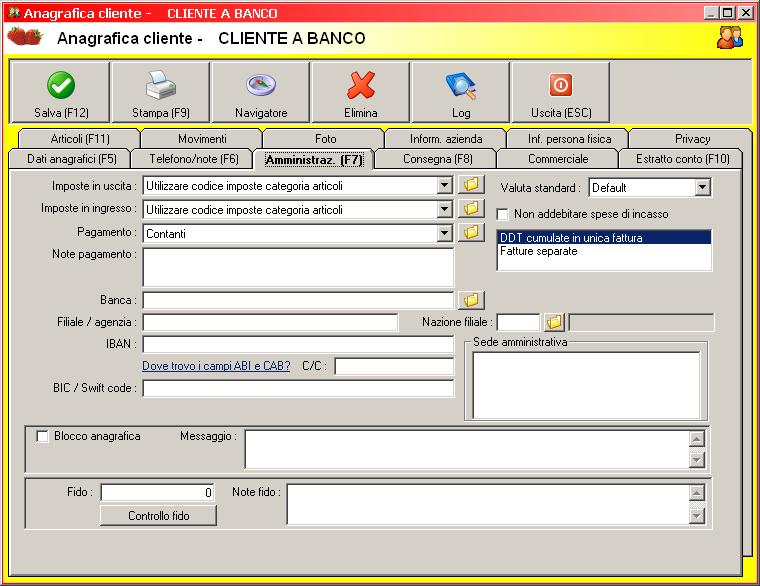This screenshot has width=760, height=586.
Task: Switch to the Articoli (F11) tab
Action: pyautogui.click(x=80, y=139)
